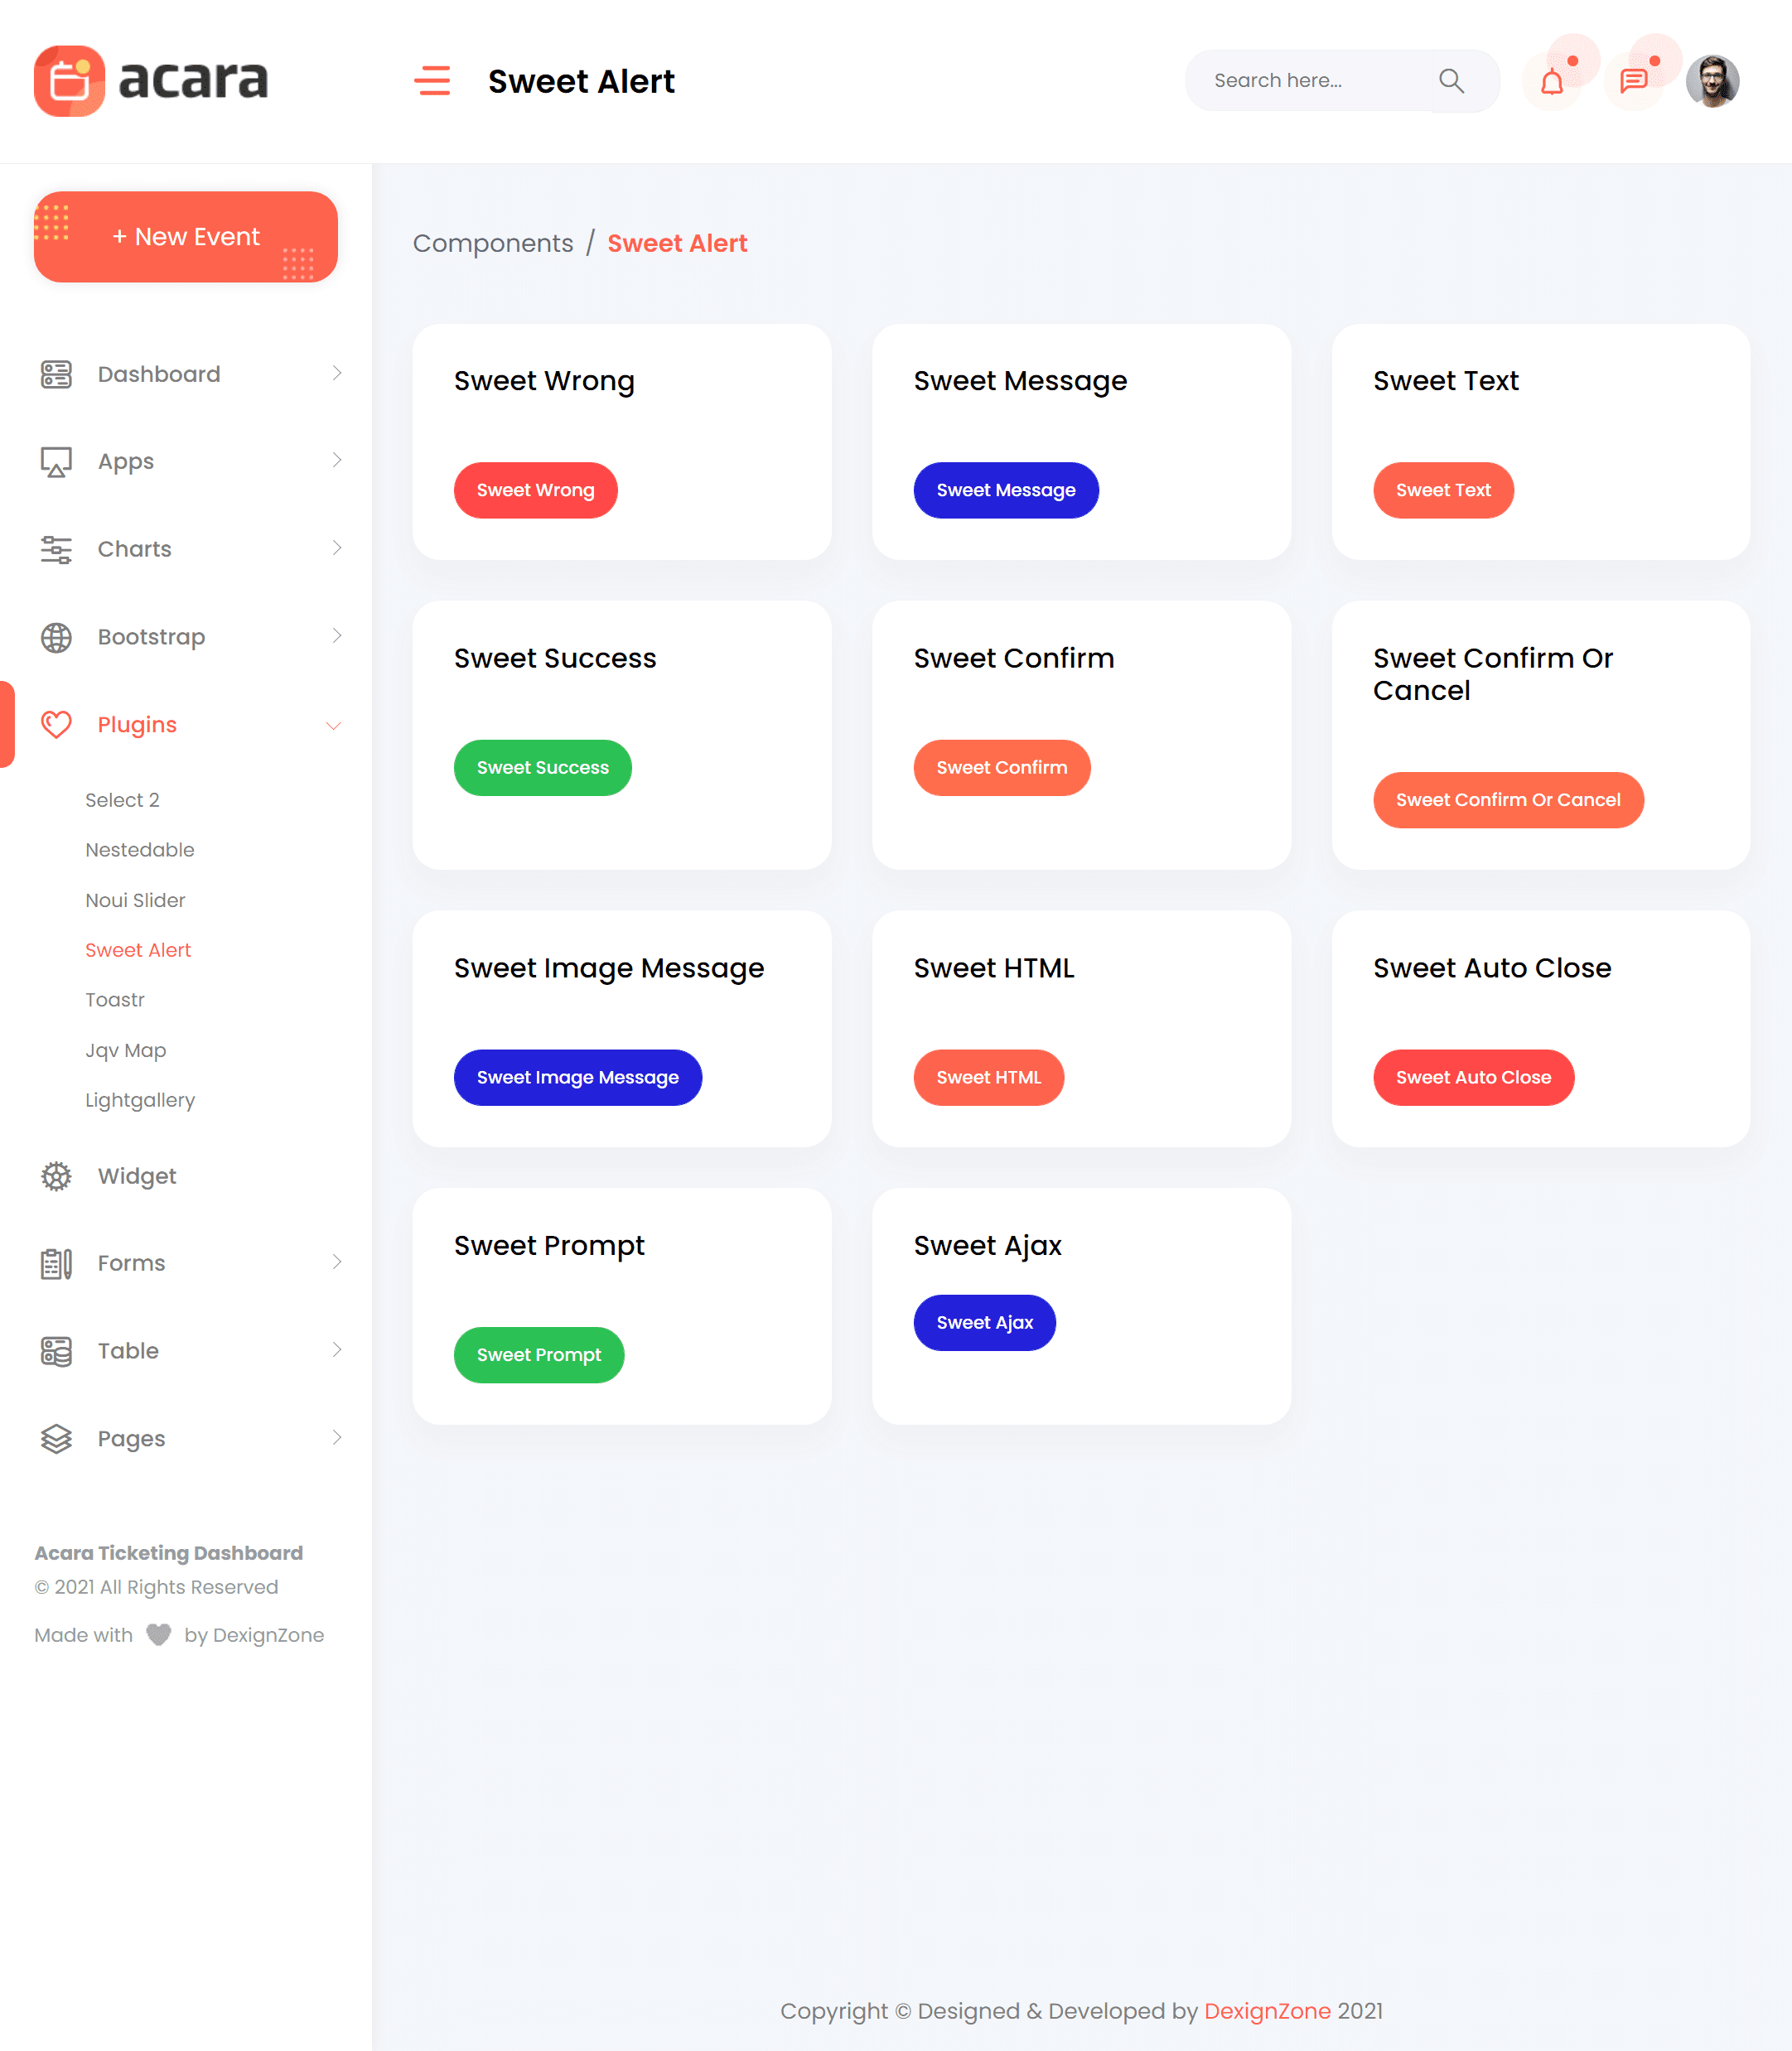Click the search magnifier icon
Screen dimensions: 1792x2051
tap(1451, 81)
